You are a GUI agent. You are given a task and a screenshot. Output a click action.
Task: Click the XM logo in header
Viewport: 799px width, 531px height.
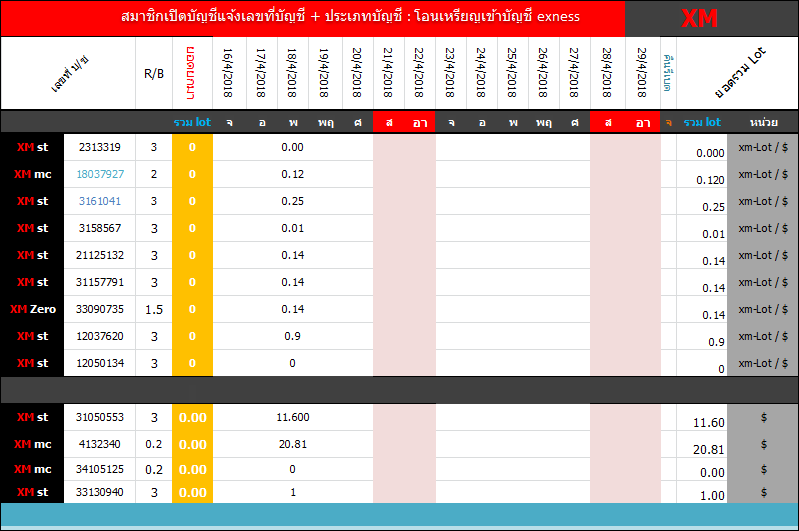tap(699, 19)
